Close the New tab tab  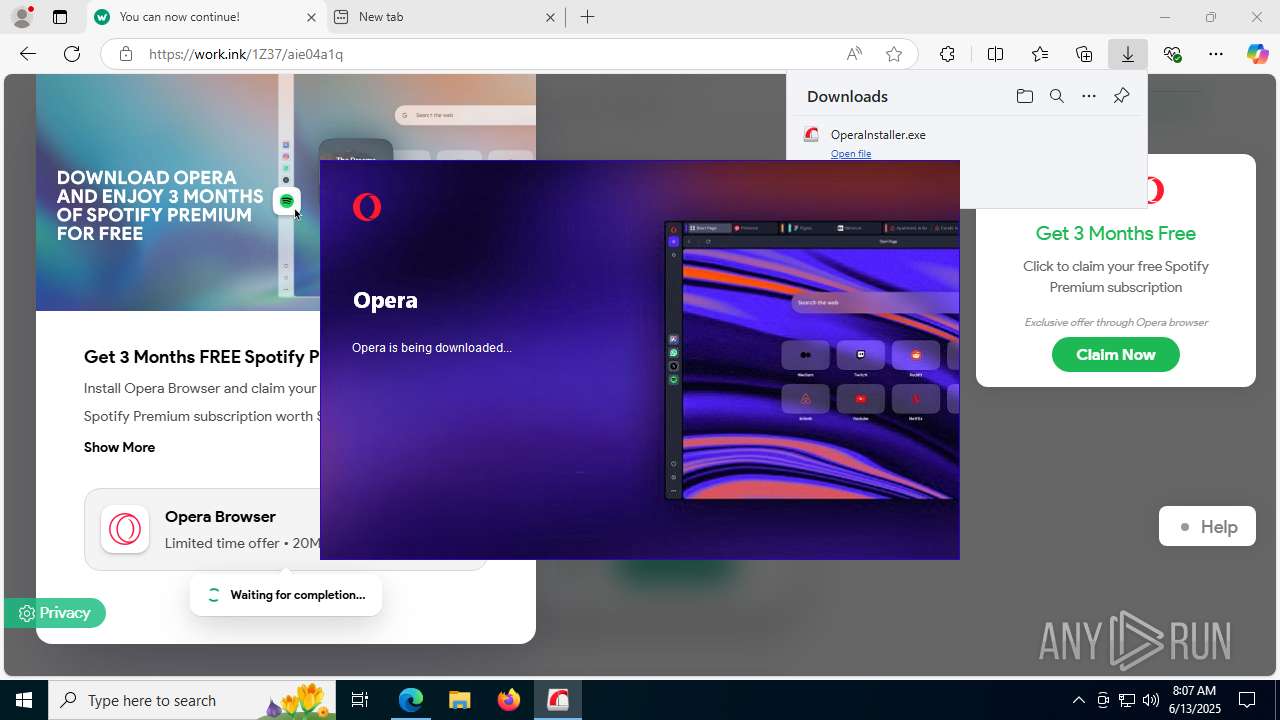[x=551, y=17]
